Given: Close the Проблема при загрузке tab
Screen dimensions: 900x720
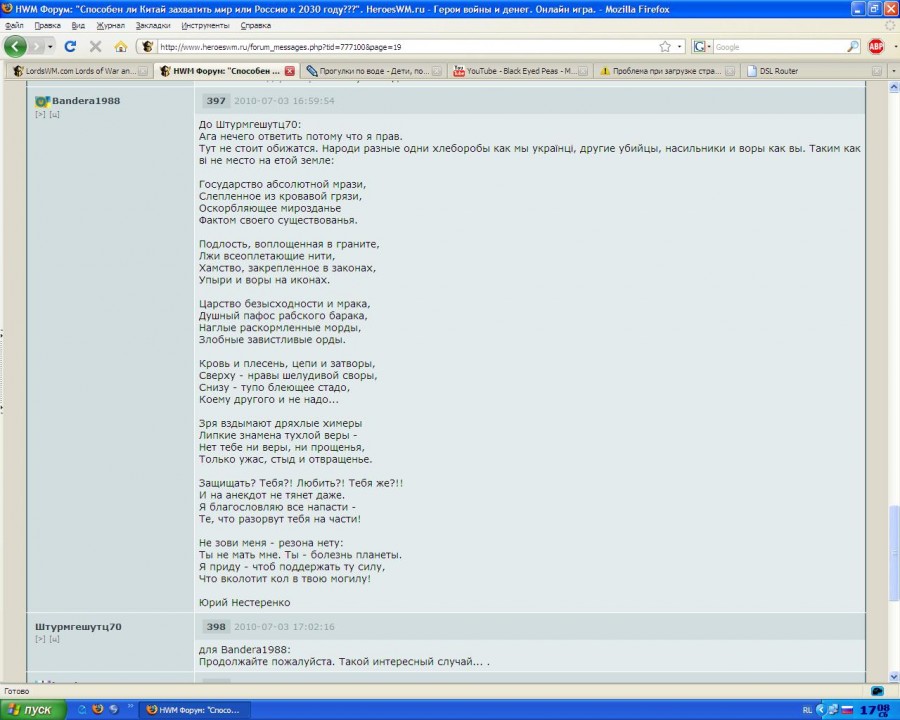Looking at the screenshot, I should click(x=730, y=71).
